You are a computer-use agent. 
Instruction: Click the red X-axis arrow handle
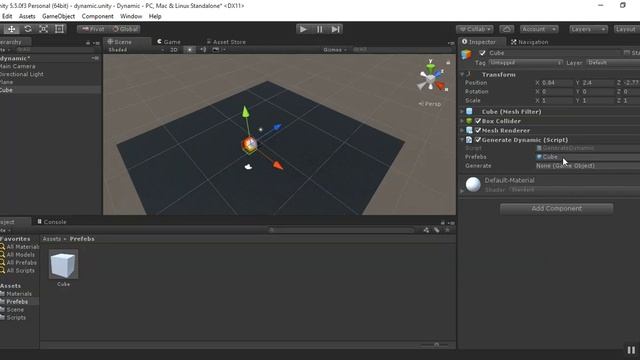coord(278,165)
